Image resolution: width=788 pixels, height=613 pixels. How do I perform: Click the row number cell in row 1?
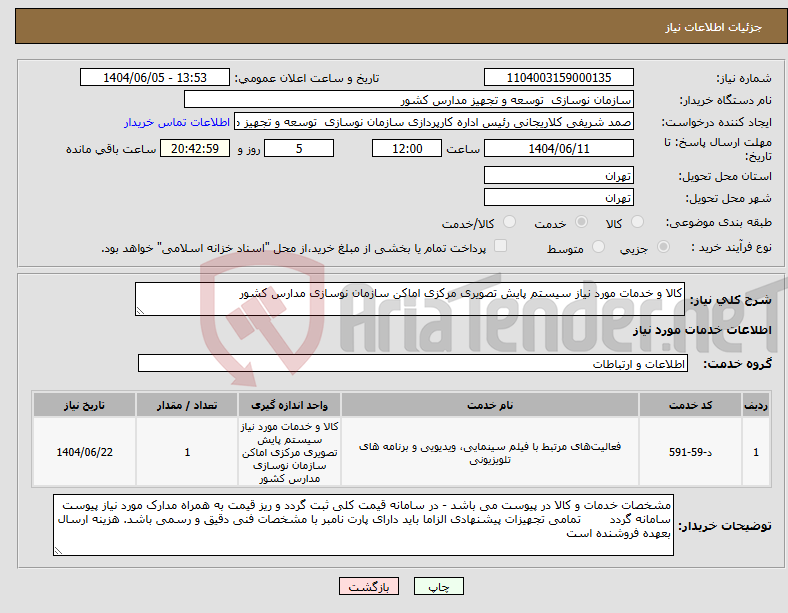click(756, 452)
